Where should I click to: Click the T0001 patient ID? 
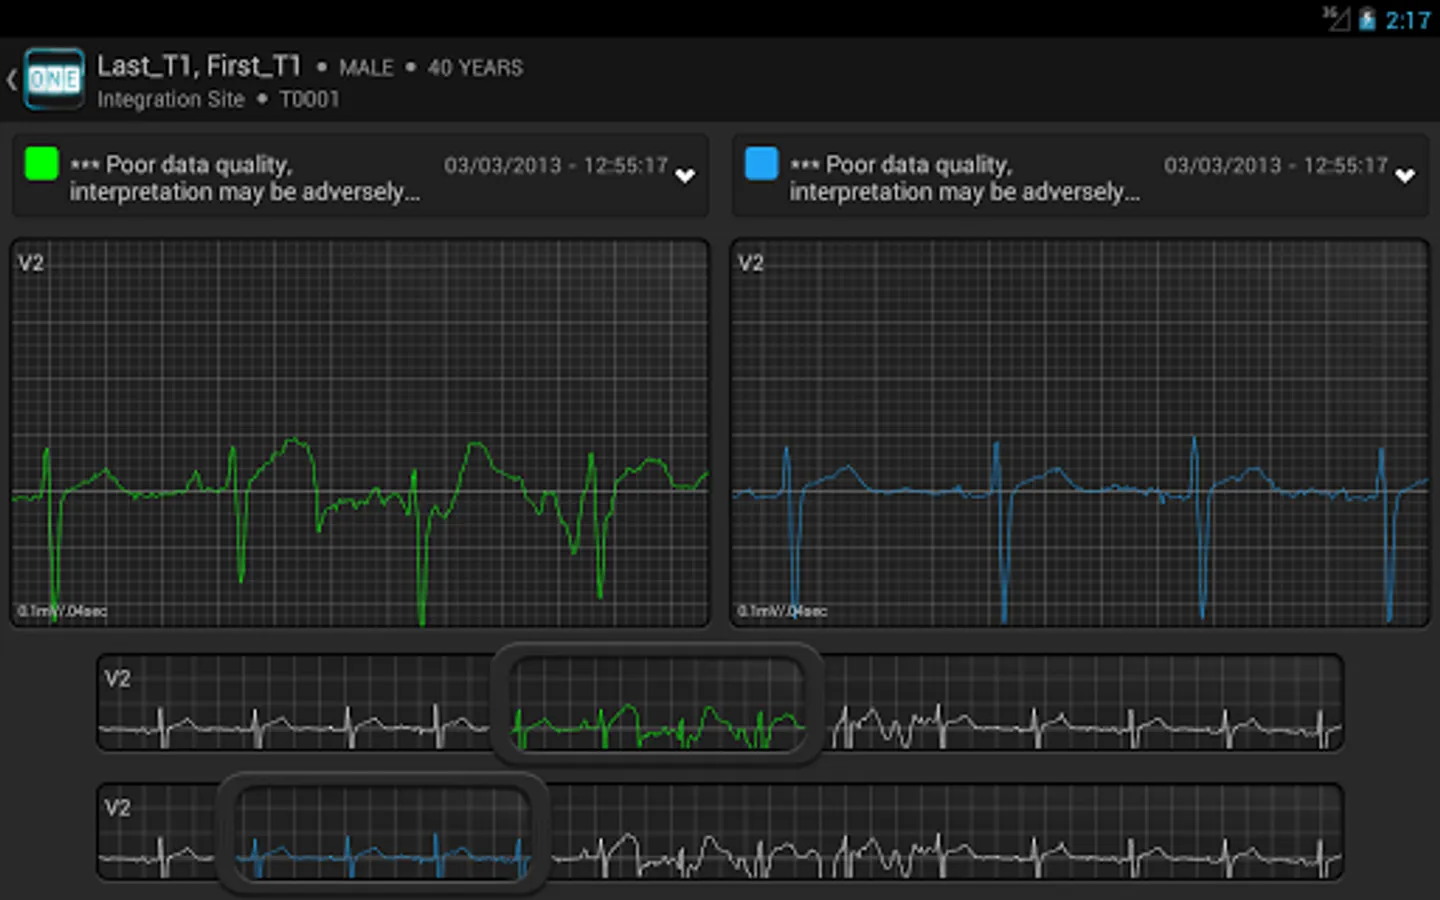(x=309, y=99)
